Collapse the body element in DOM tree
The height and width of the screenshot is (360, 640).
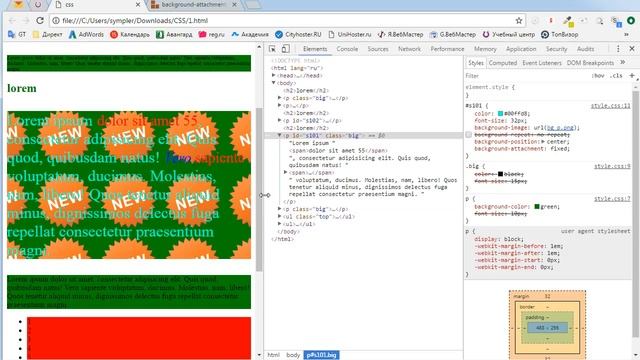tap(274, 83)
